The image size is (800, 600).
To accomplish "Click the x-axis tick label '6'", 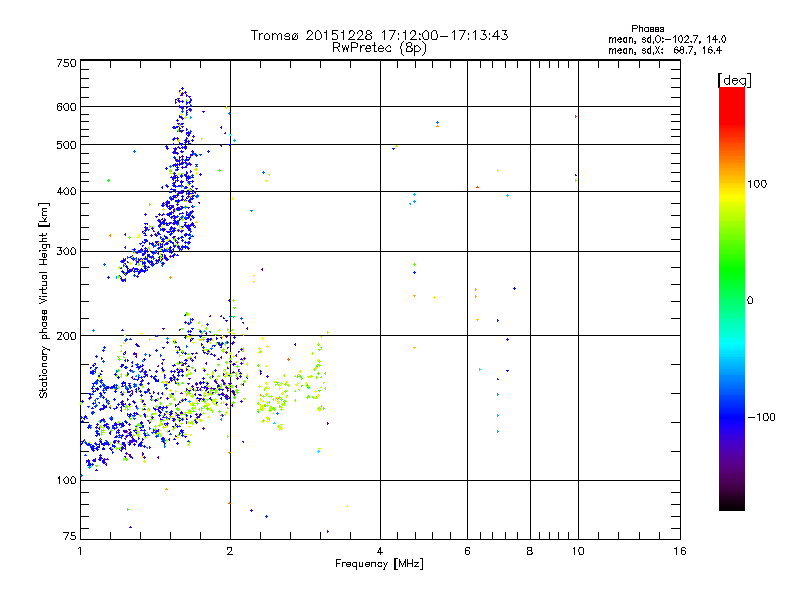I will pyautogui.click(x=467, y=551).
